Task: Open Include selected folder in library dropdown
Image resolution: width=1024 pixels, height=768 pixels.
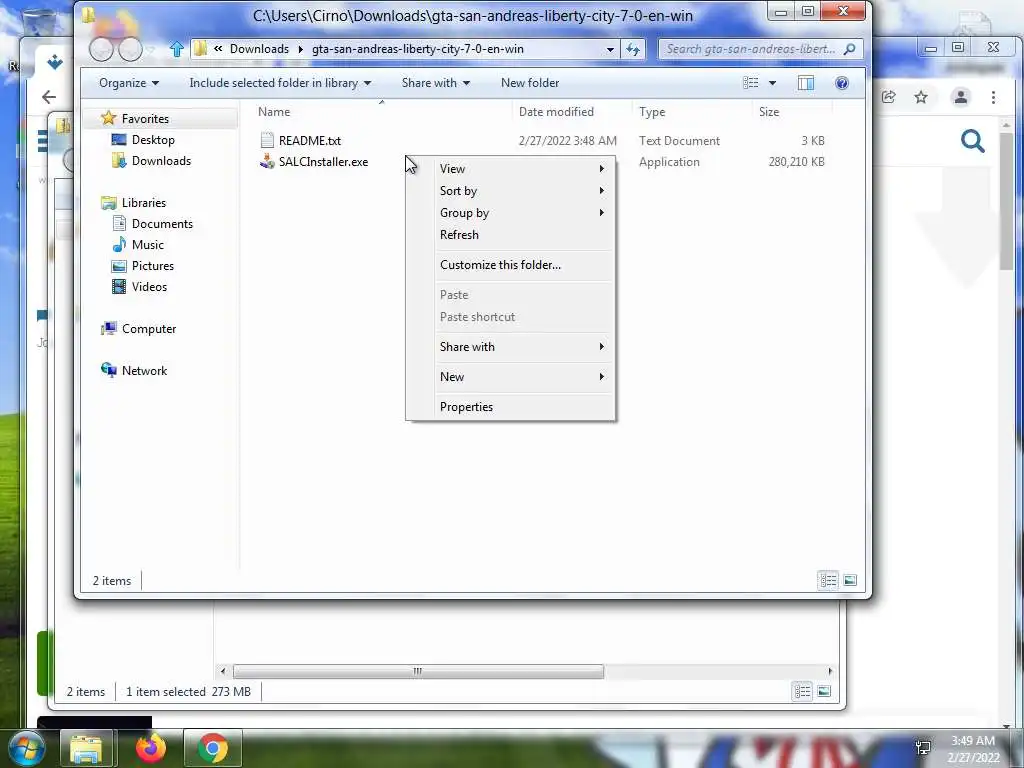Action: click(280, 83)
